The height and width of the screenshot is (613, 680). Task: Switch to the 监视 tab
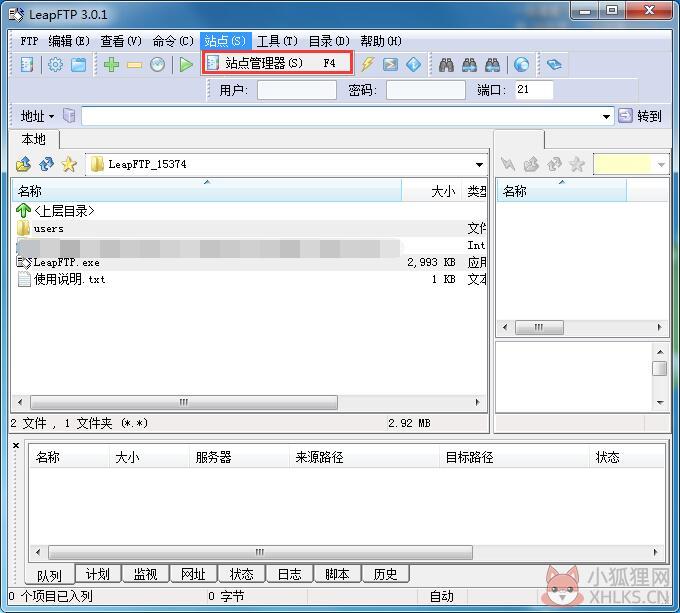point(145,574)
